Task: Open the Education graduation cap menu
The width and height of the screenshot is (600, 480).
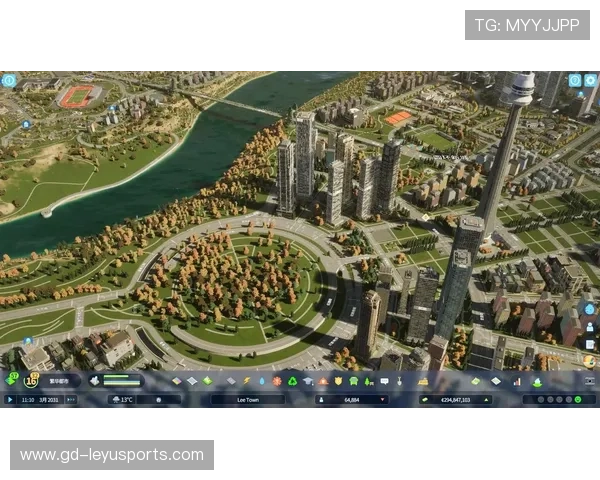Action: (x=308, y=381)
